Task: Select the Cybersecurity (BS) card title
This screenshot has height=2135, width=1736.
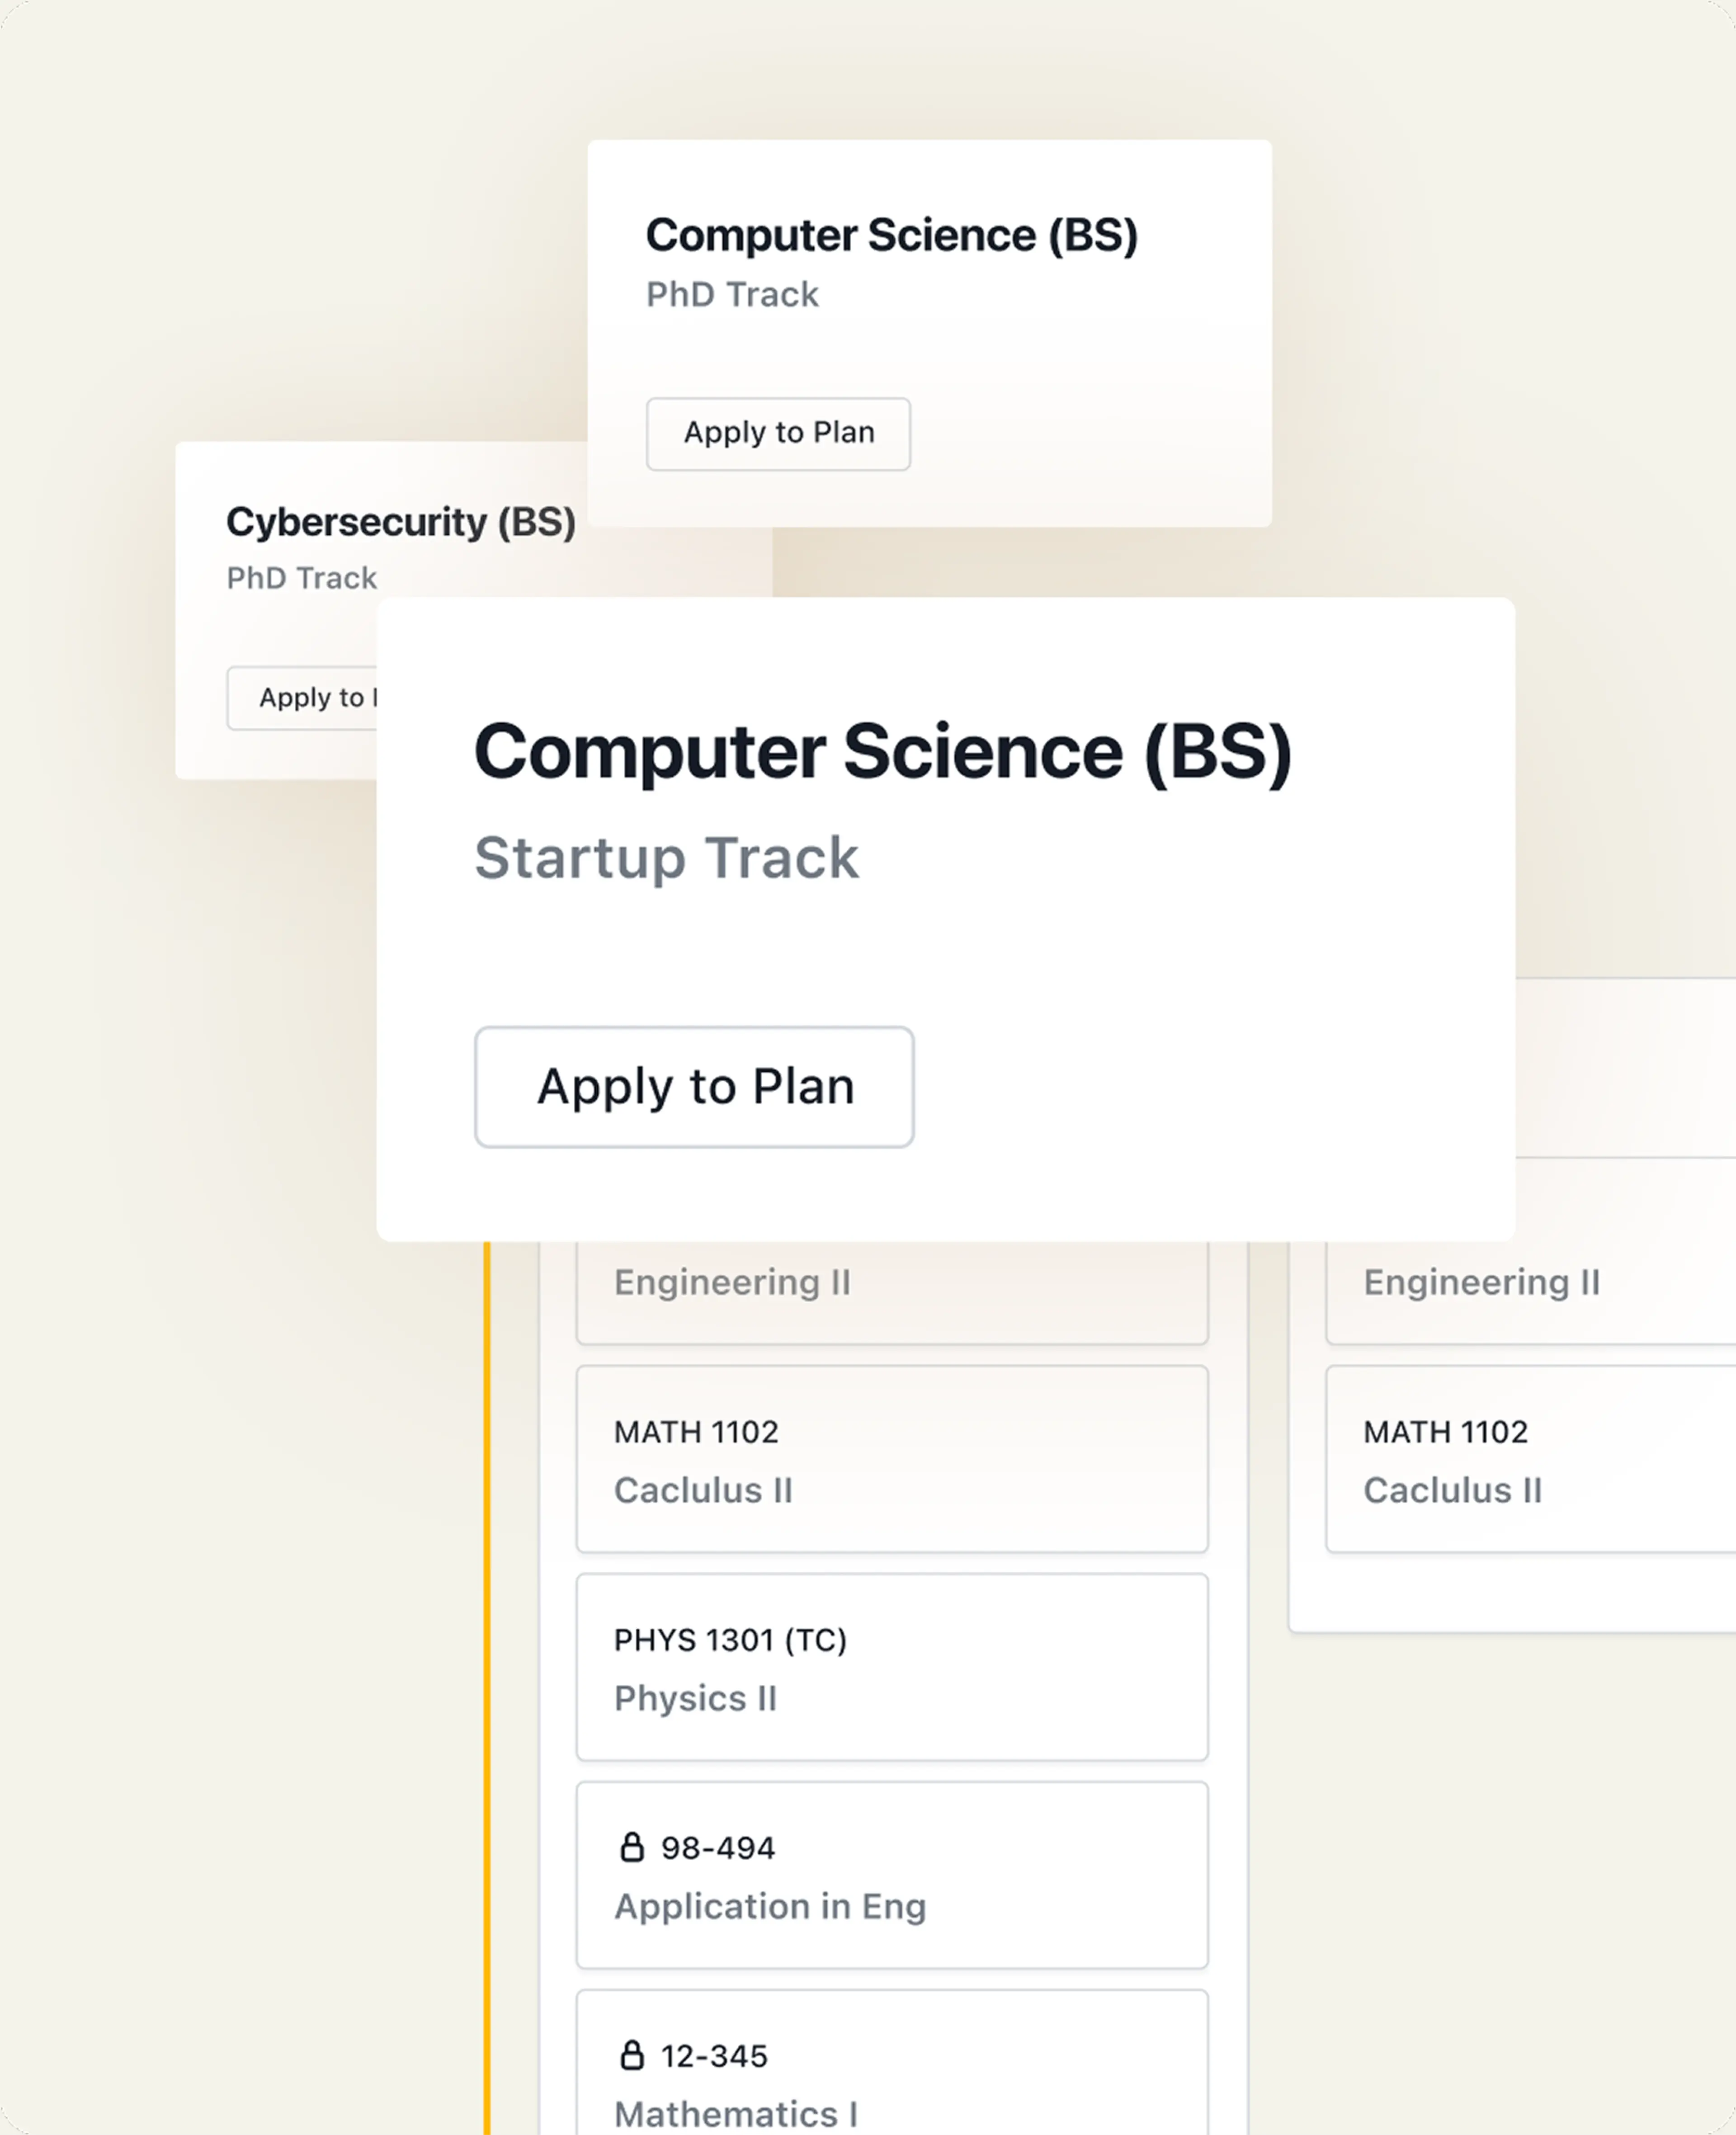Action: point(400,522)
